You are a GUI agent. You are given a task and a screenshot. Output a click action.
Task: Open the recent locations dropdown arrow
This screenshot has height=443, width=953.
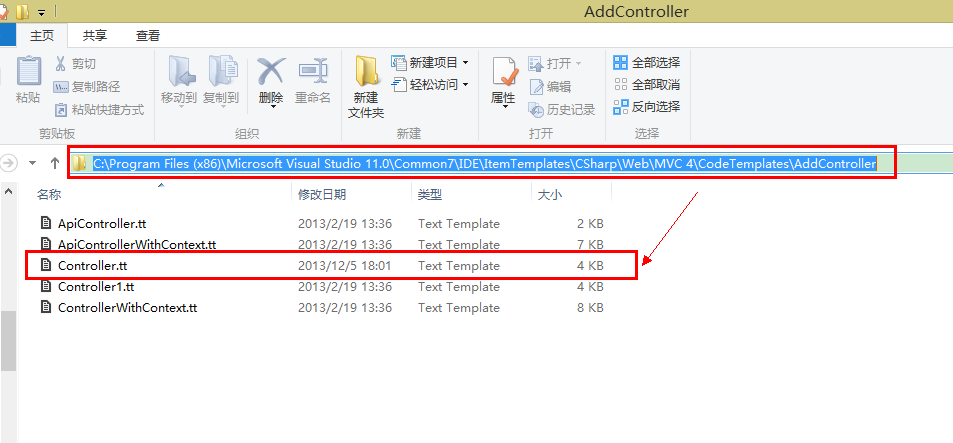(33, 163)
